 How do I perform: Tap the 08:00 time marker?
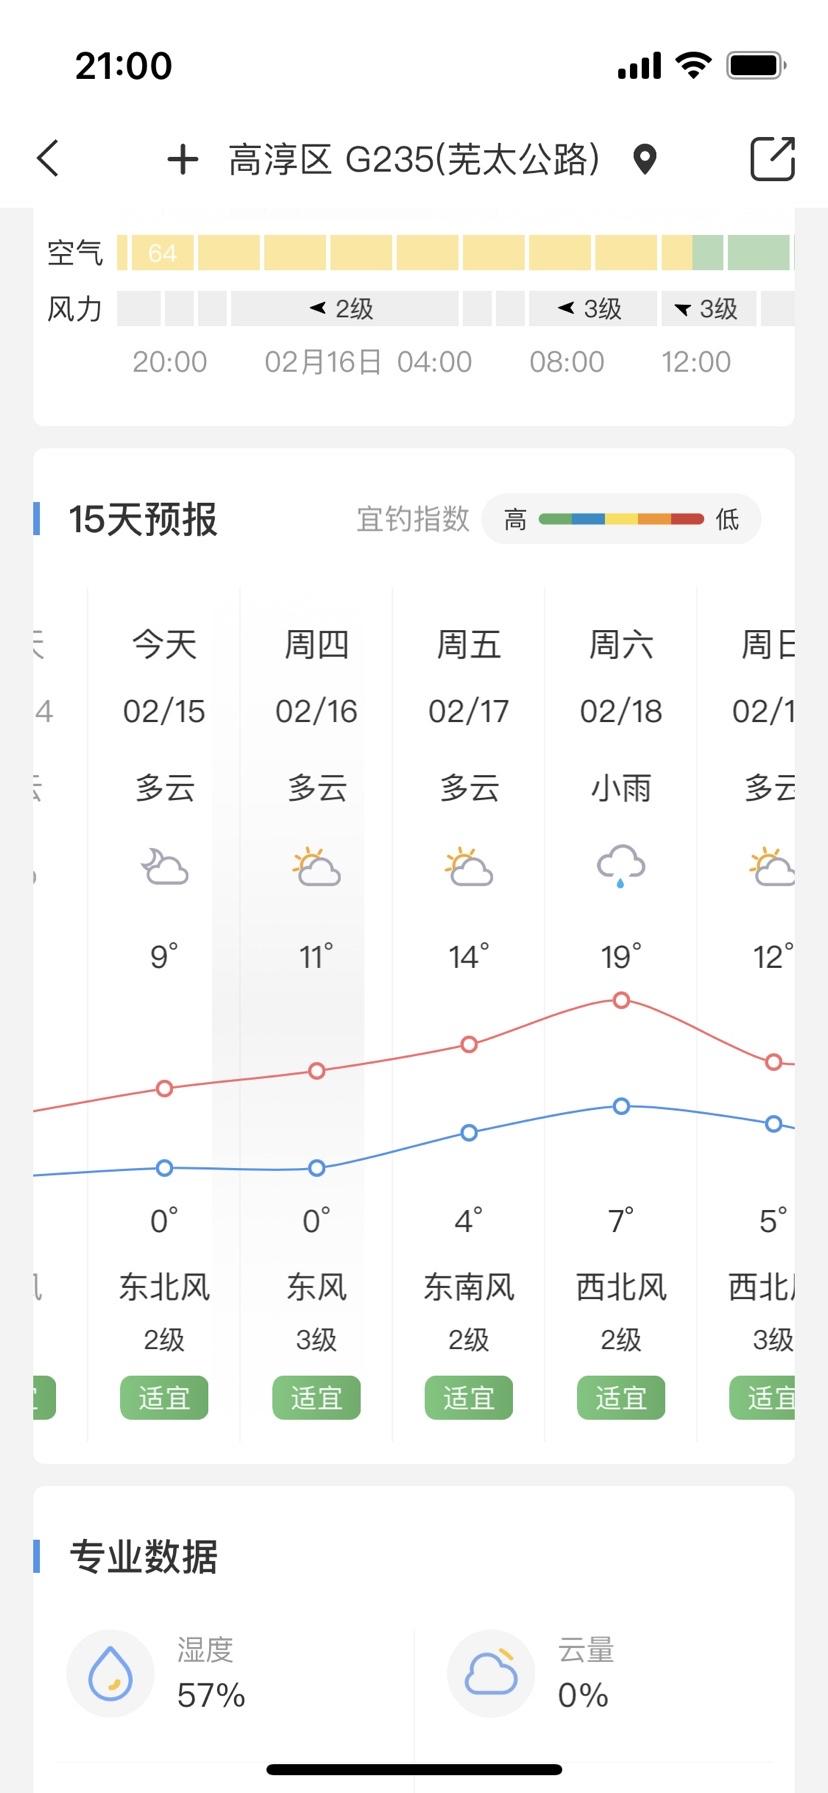567,362
